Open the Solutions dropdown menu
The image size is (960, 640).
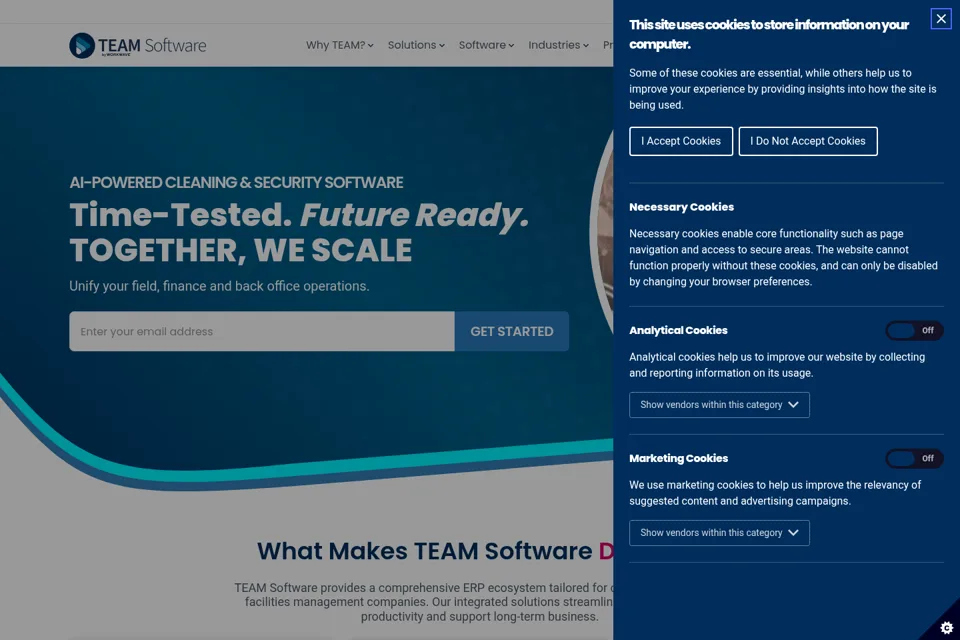pos(416,45)
